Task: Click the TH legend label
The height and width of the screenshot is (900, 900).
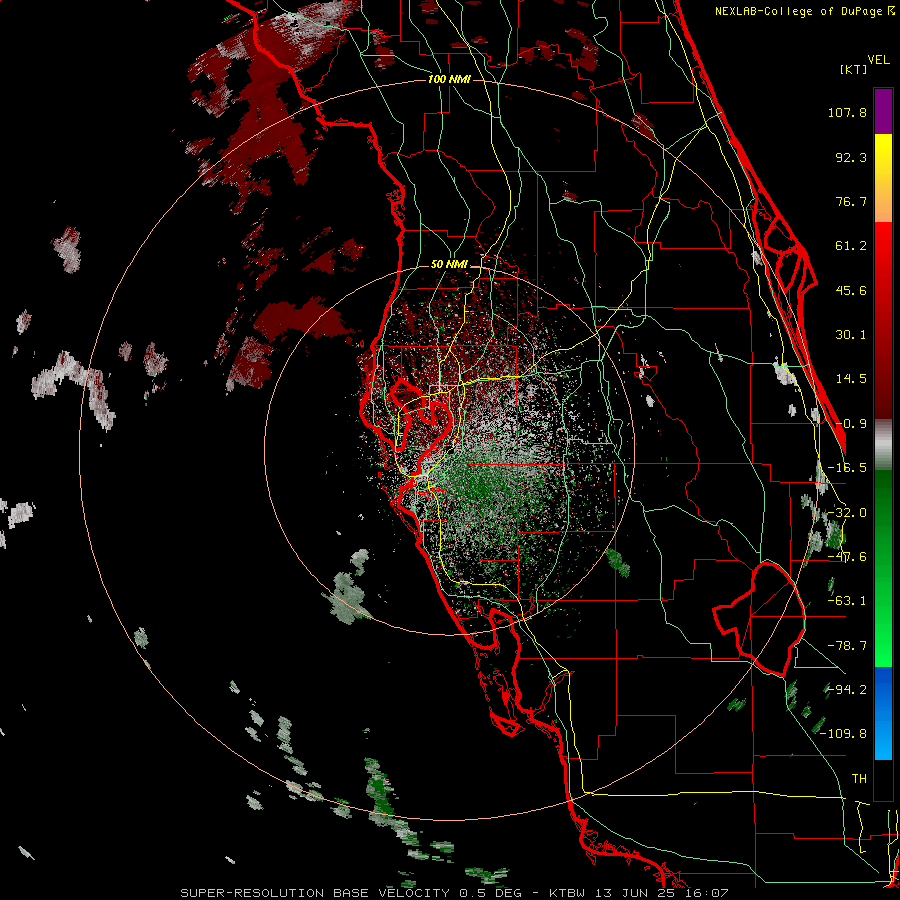Action: click(x=859, y=779)
